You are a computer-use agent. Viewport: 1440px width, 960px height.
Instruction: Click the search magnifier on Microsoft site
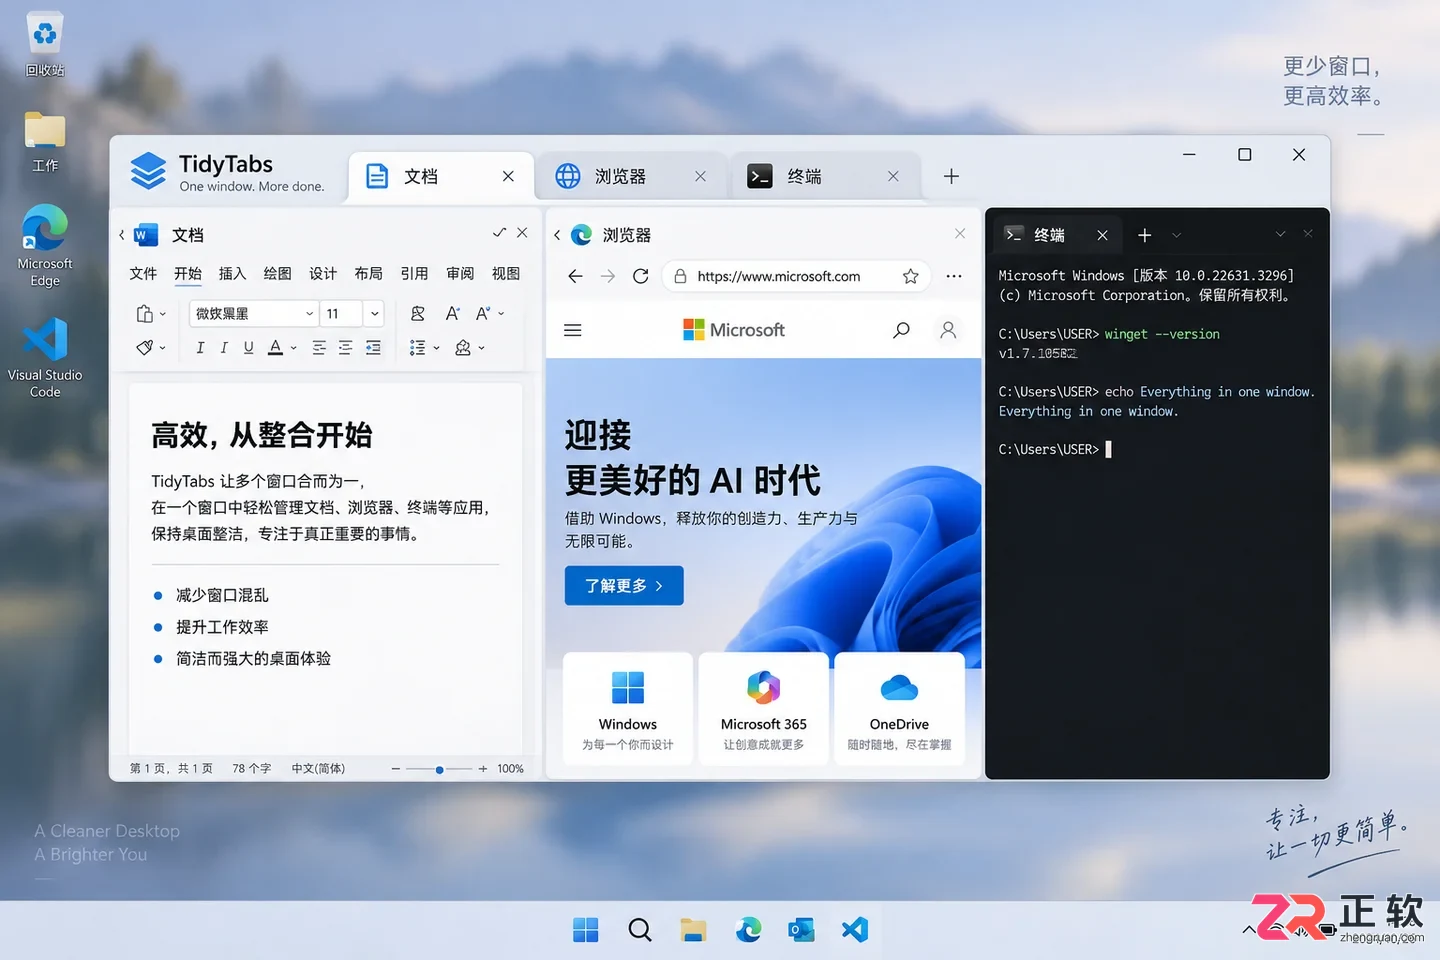tap(901, 330)
